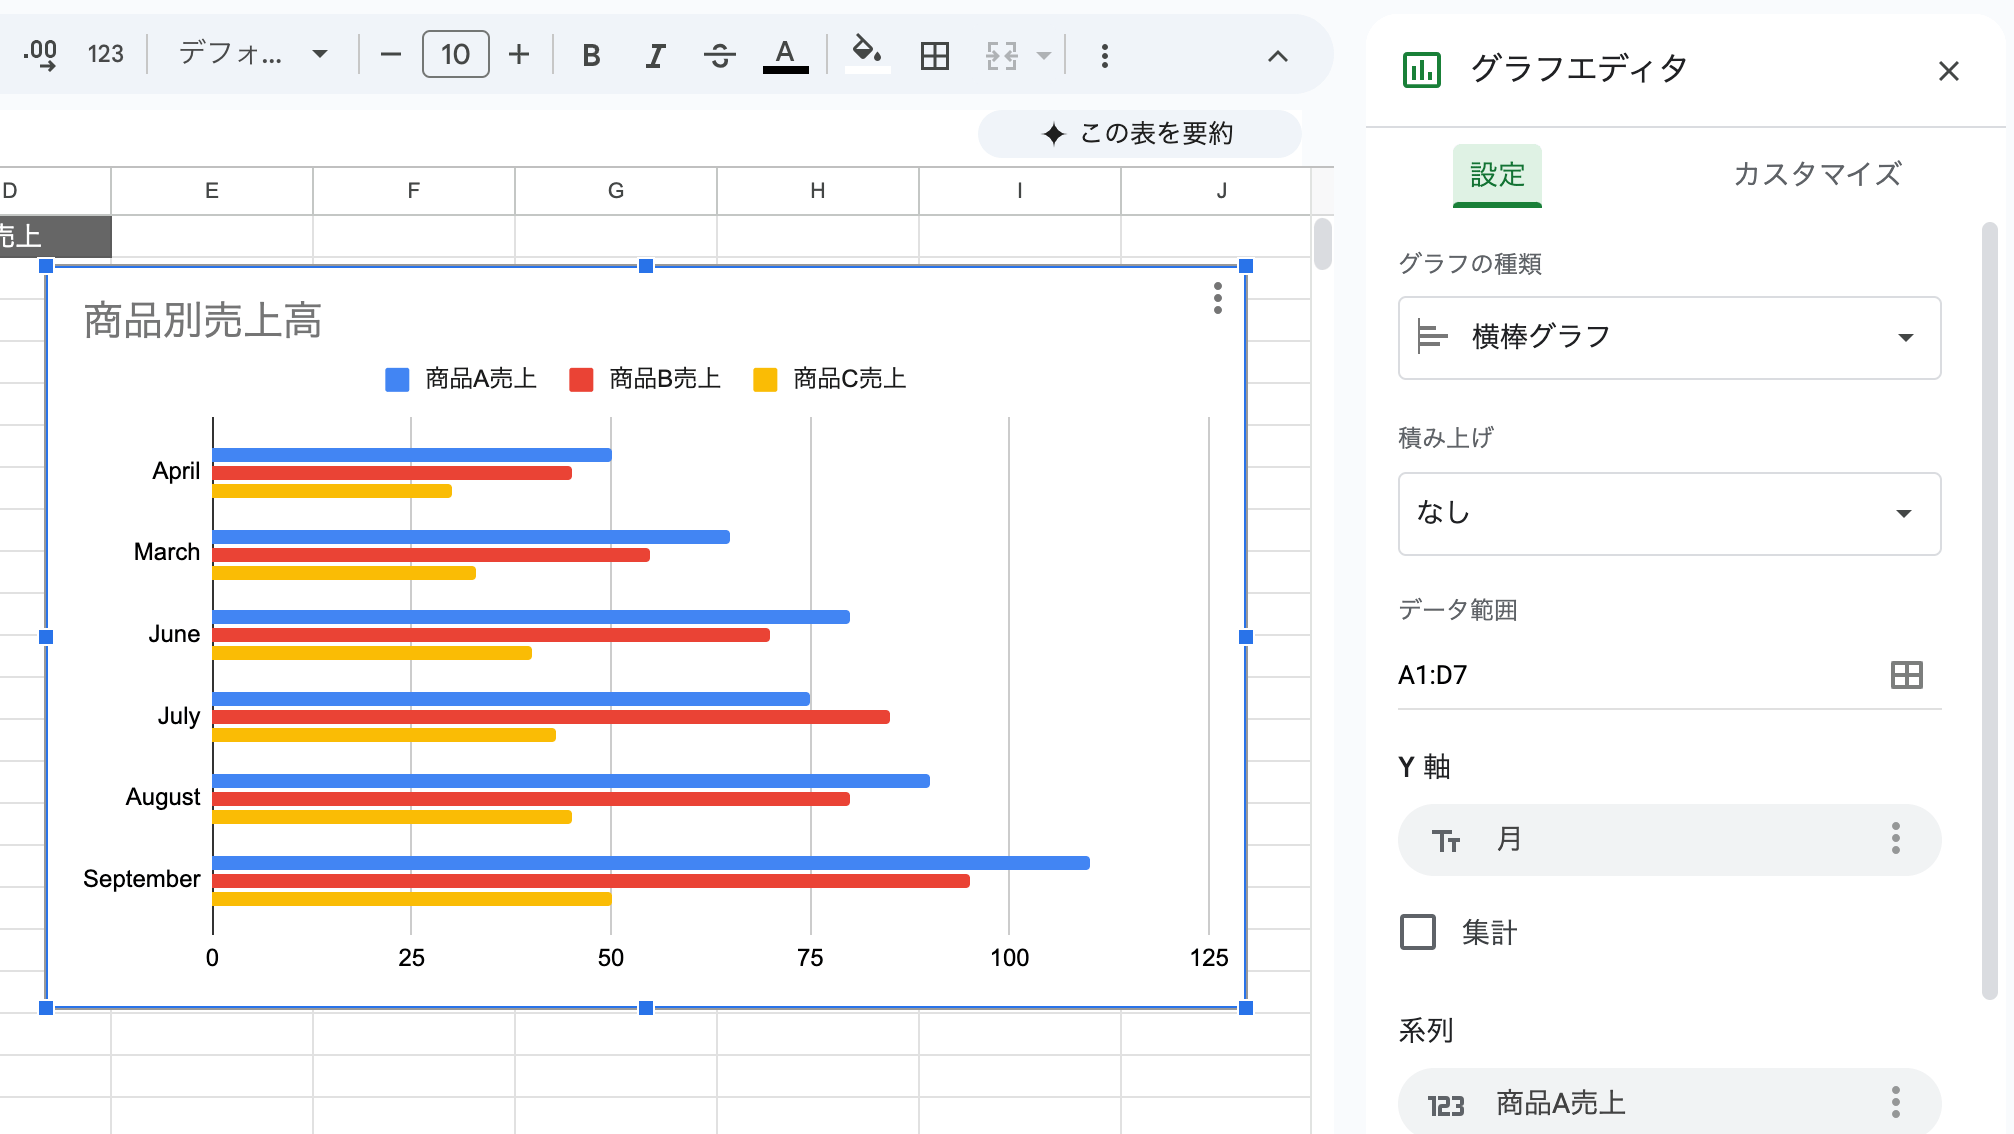Toggle italic formatting
Screen dimensions: 2014x1134
[x=654, y=55]
